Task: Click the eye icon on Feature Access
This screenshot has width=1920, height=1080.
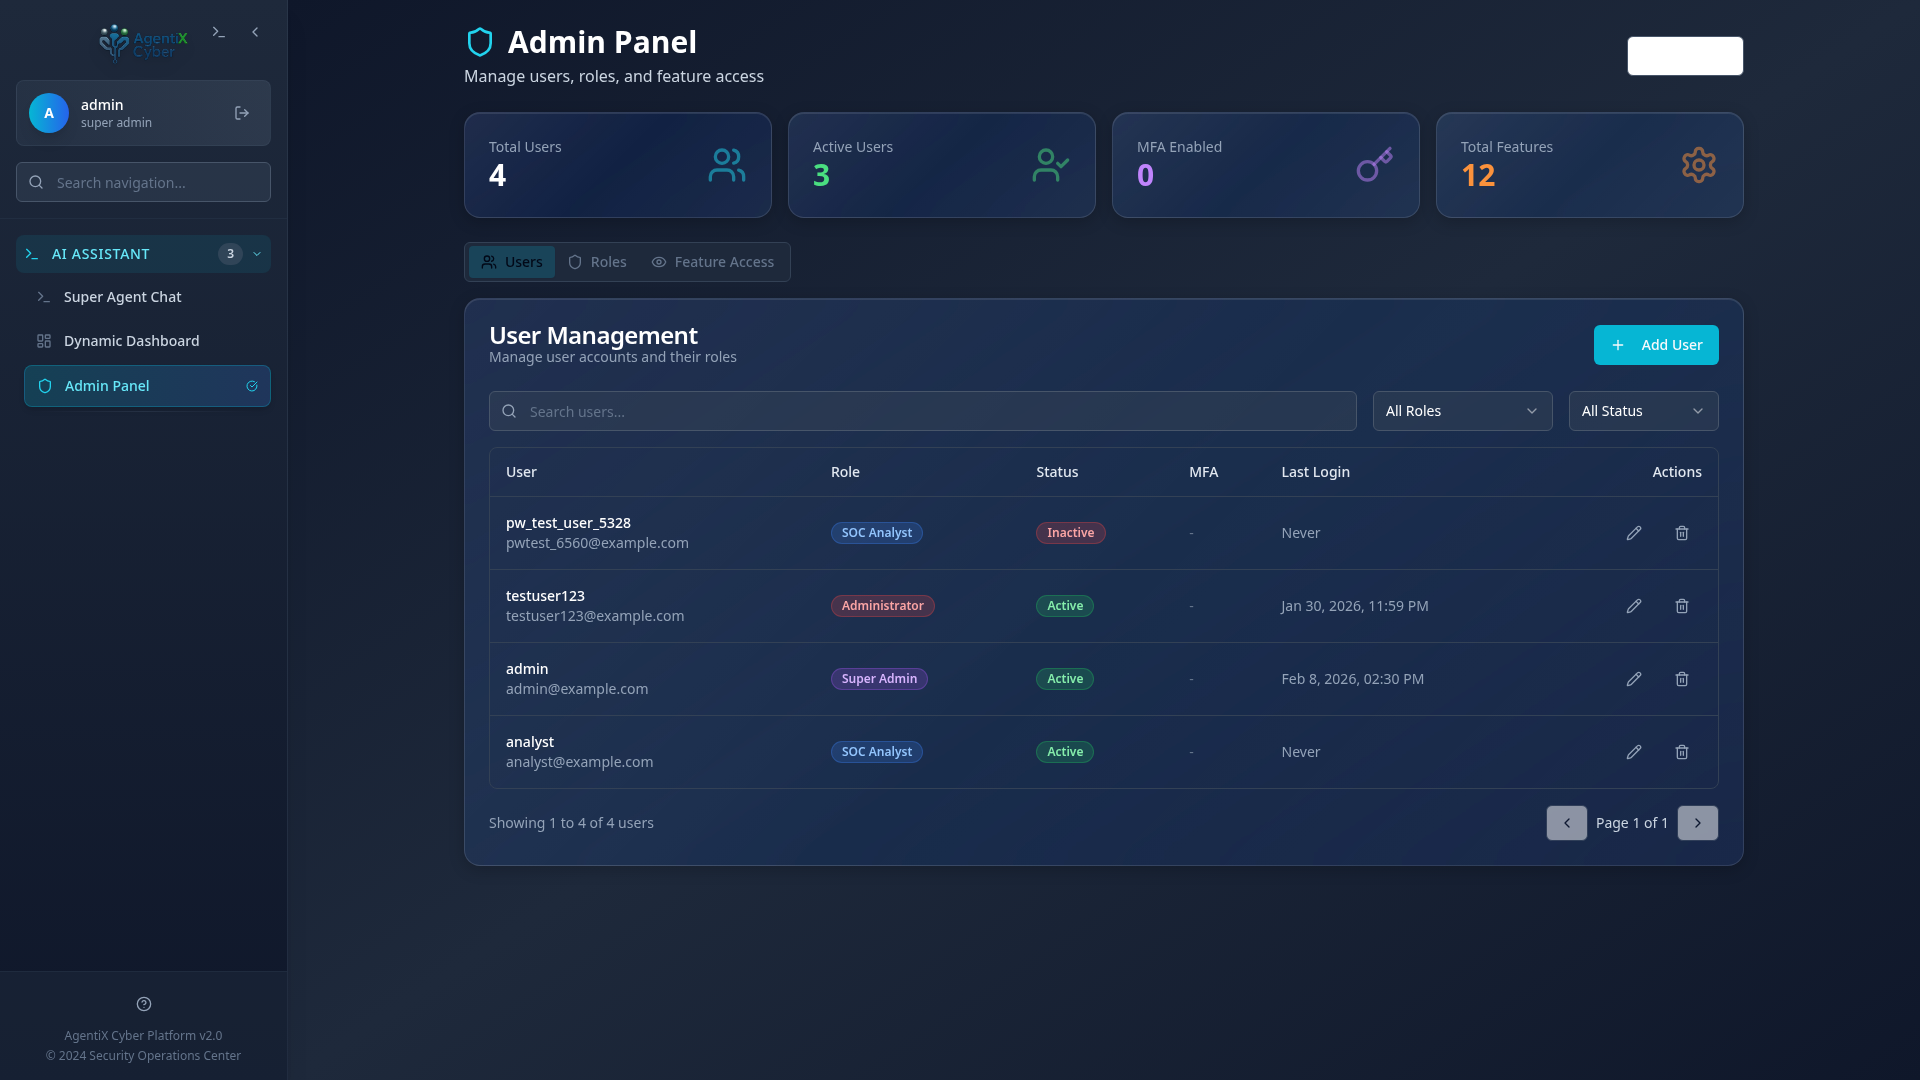Action: [x=658, y=262]
